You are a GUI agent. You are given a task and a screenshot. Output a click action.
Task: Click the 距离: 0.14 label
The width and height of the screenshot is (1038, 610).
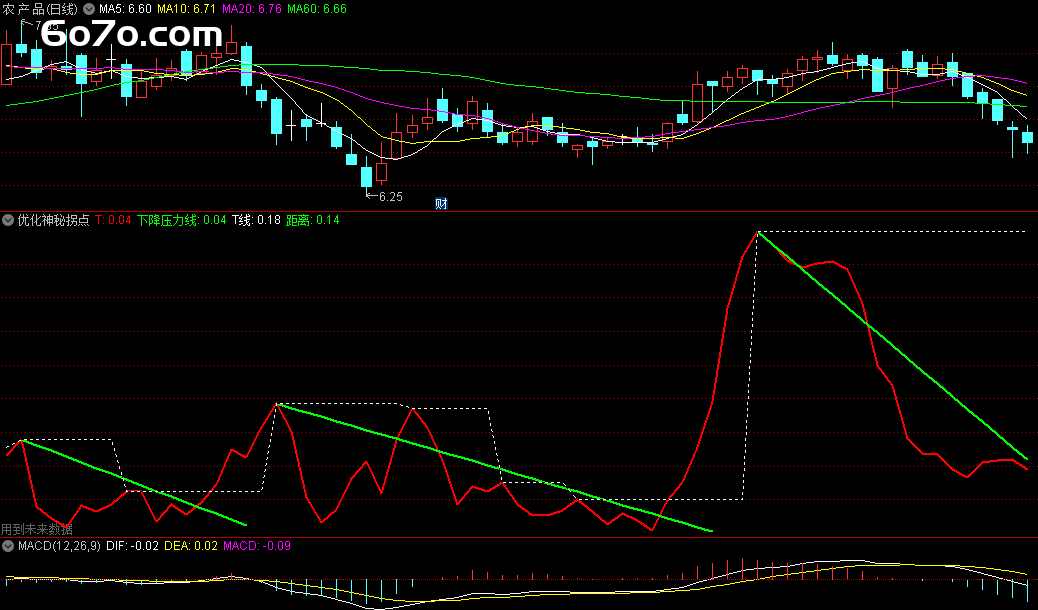pos(312,220)
